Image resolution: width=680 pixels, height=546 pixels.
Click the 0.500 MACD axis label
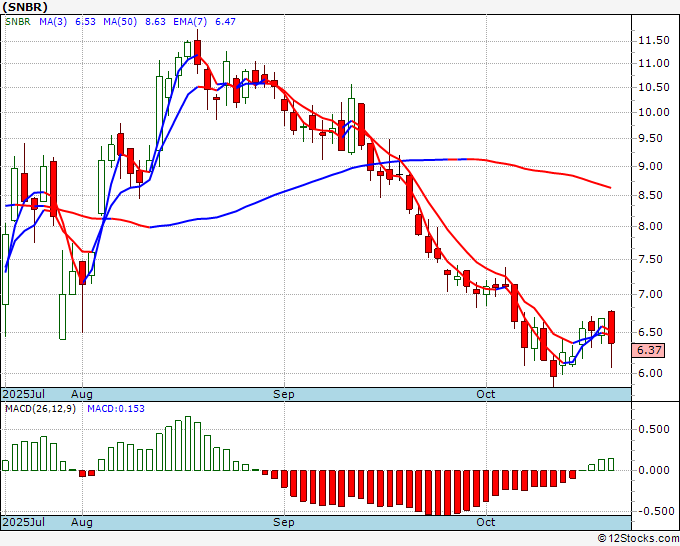(654, 430)
